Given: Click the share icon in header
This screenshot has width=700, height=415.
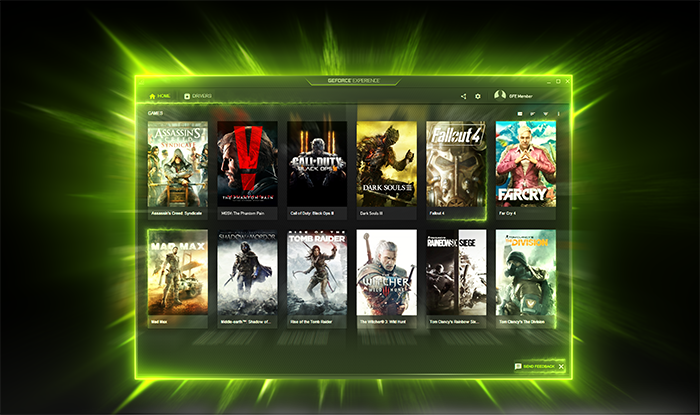Looking at the screenshot, I should pos(463,96).
